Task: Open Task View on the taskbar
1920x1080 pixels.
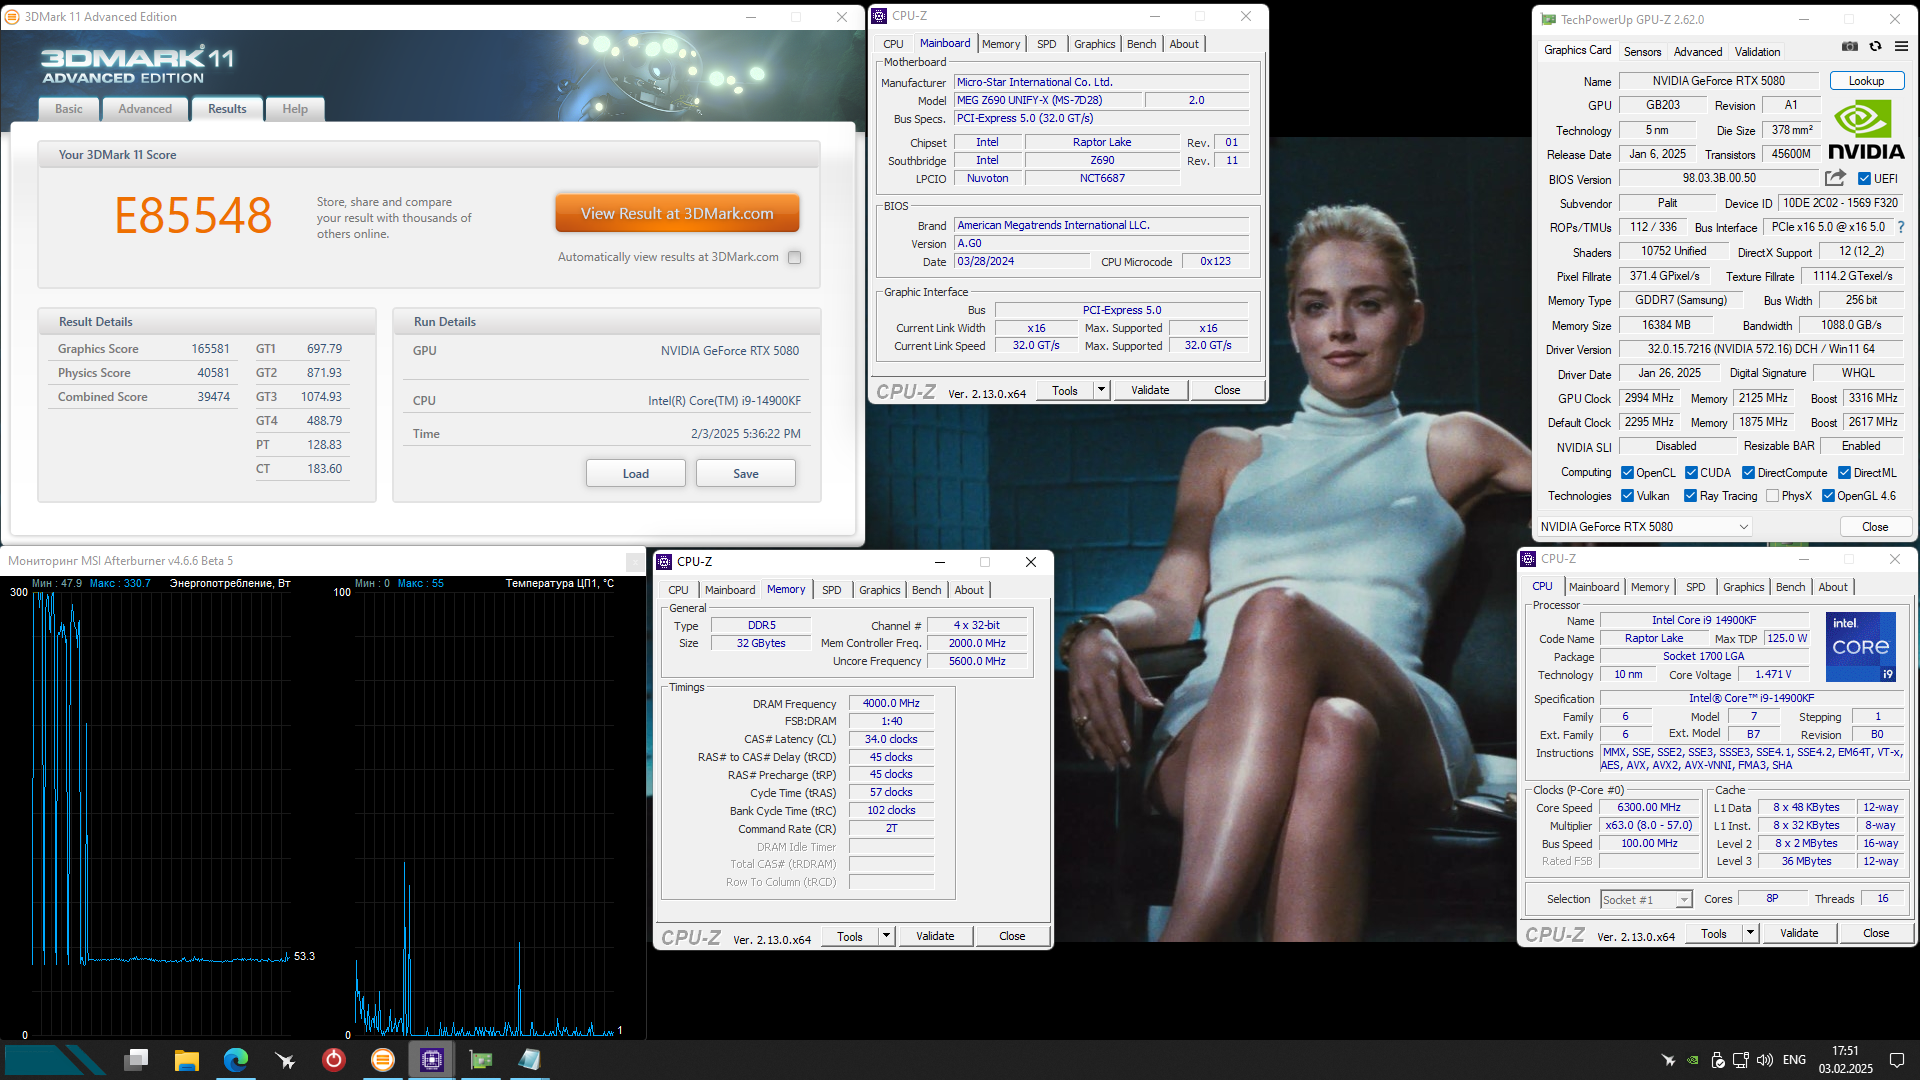Action: [137, 1059]
